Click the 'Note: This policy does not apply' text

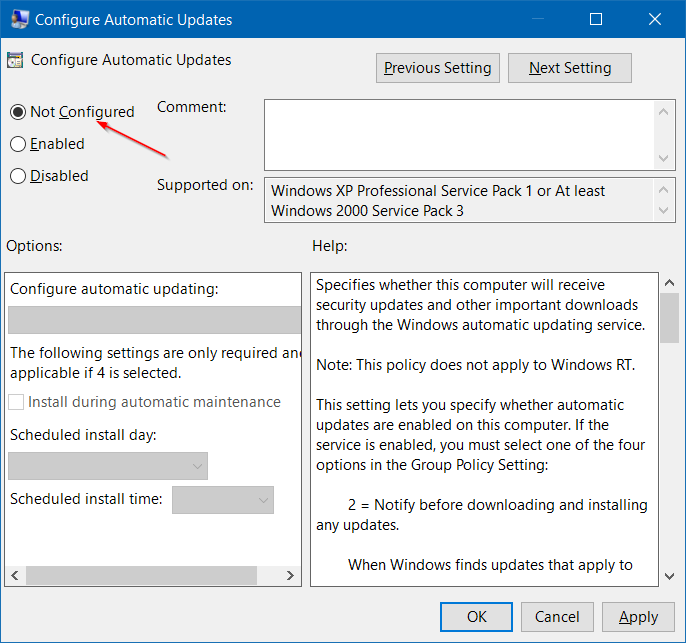[x=431, y=365]
